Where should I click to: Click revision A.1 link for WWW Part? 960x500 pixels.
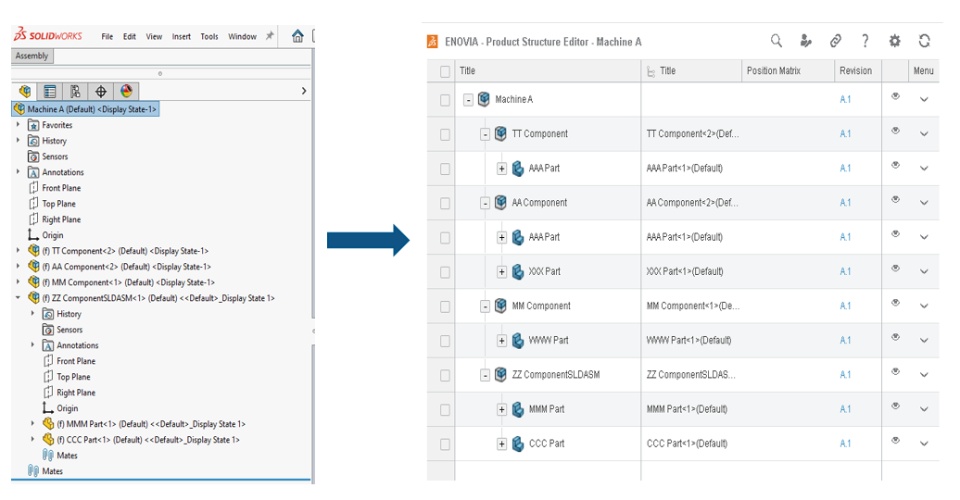[846, 341]
